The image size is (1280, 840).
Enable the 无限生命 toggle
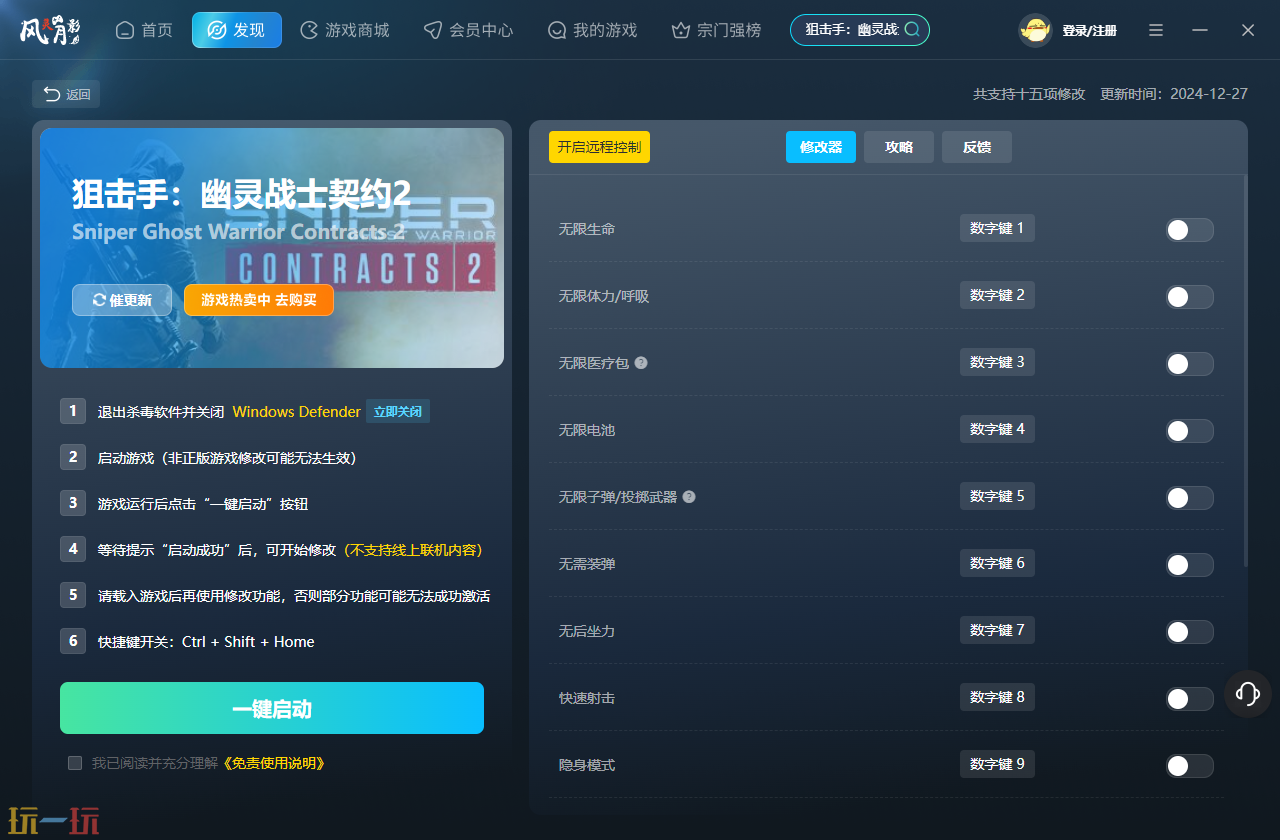coord(1189,230)
